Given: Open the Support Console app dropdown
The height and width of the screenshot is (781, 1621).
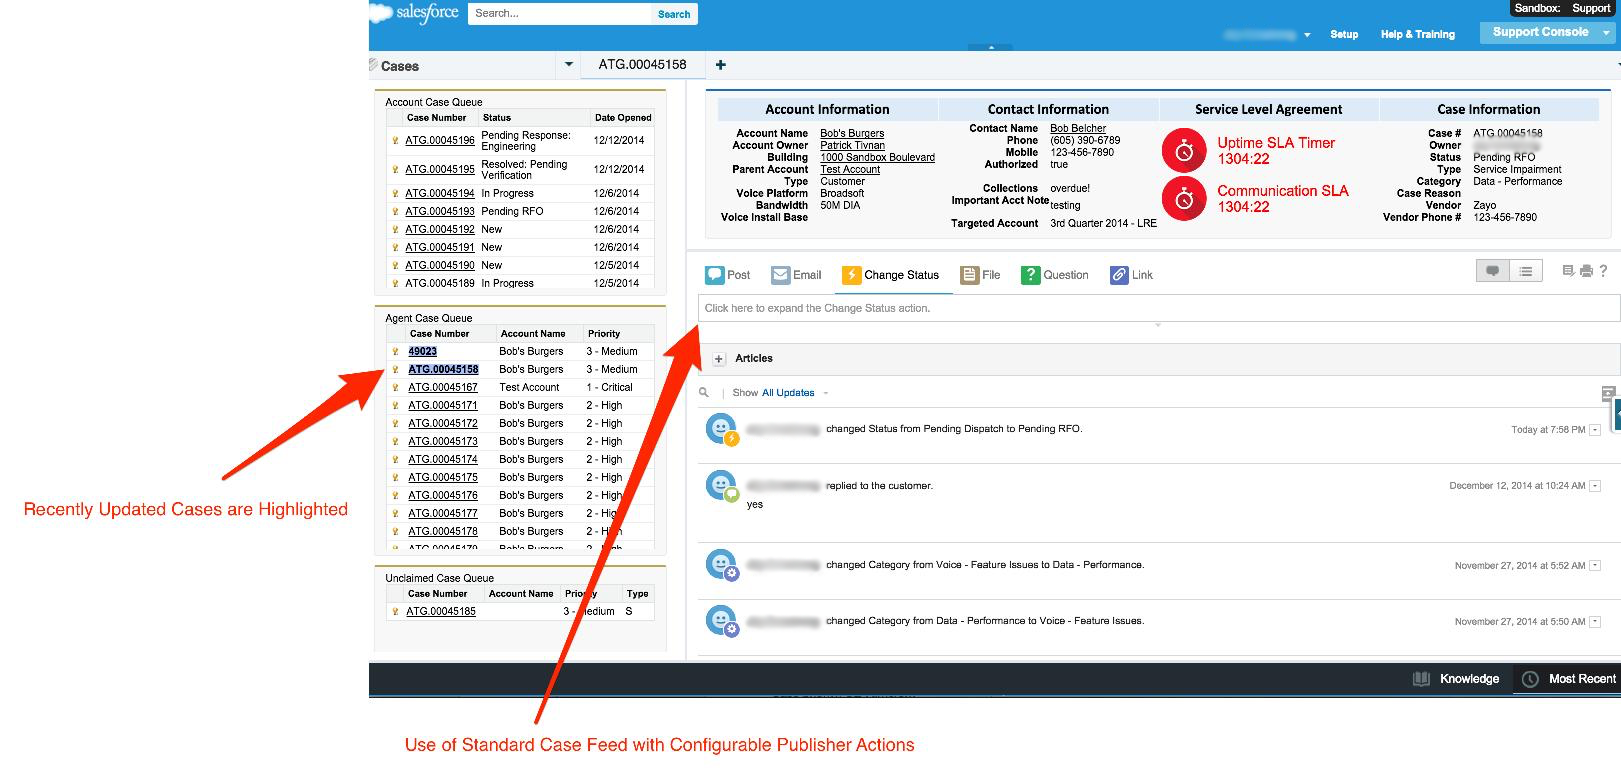Looking at the screenshot, I should click(1608, 33).
